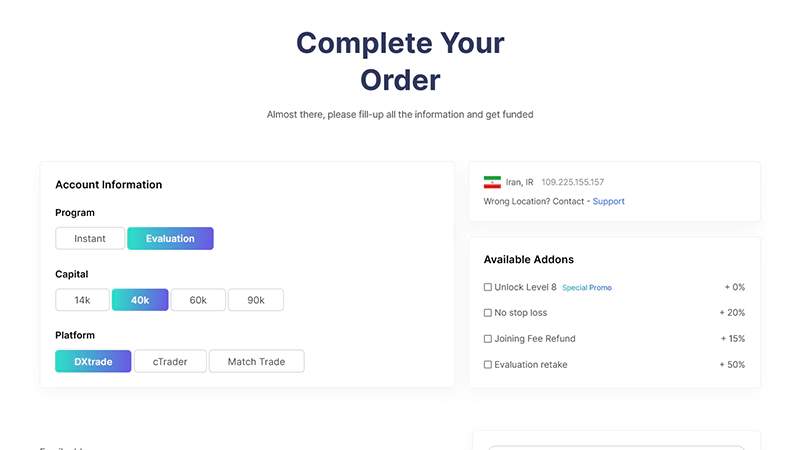Click the IP address 109.225.155.157
This screenshot has height=450, width=800.
[x=572, y=182]
